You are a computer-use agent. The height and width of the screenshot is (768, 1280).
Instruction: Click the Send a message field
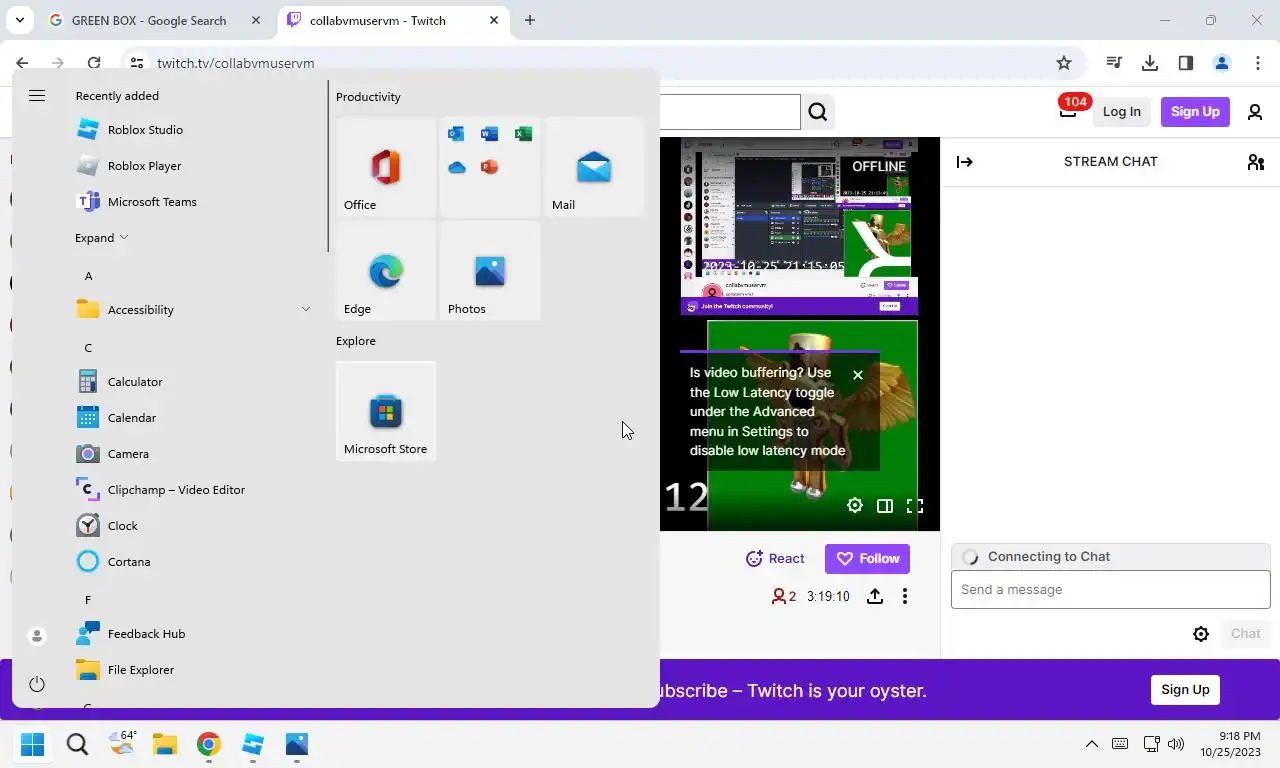click(x=1111, y=590)
